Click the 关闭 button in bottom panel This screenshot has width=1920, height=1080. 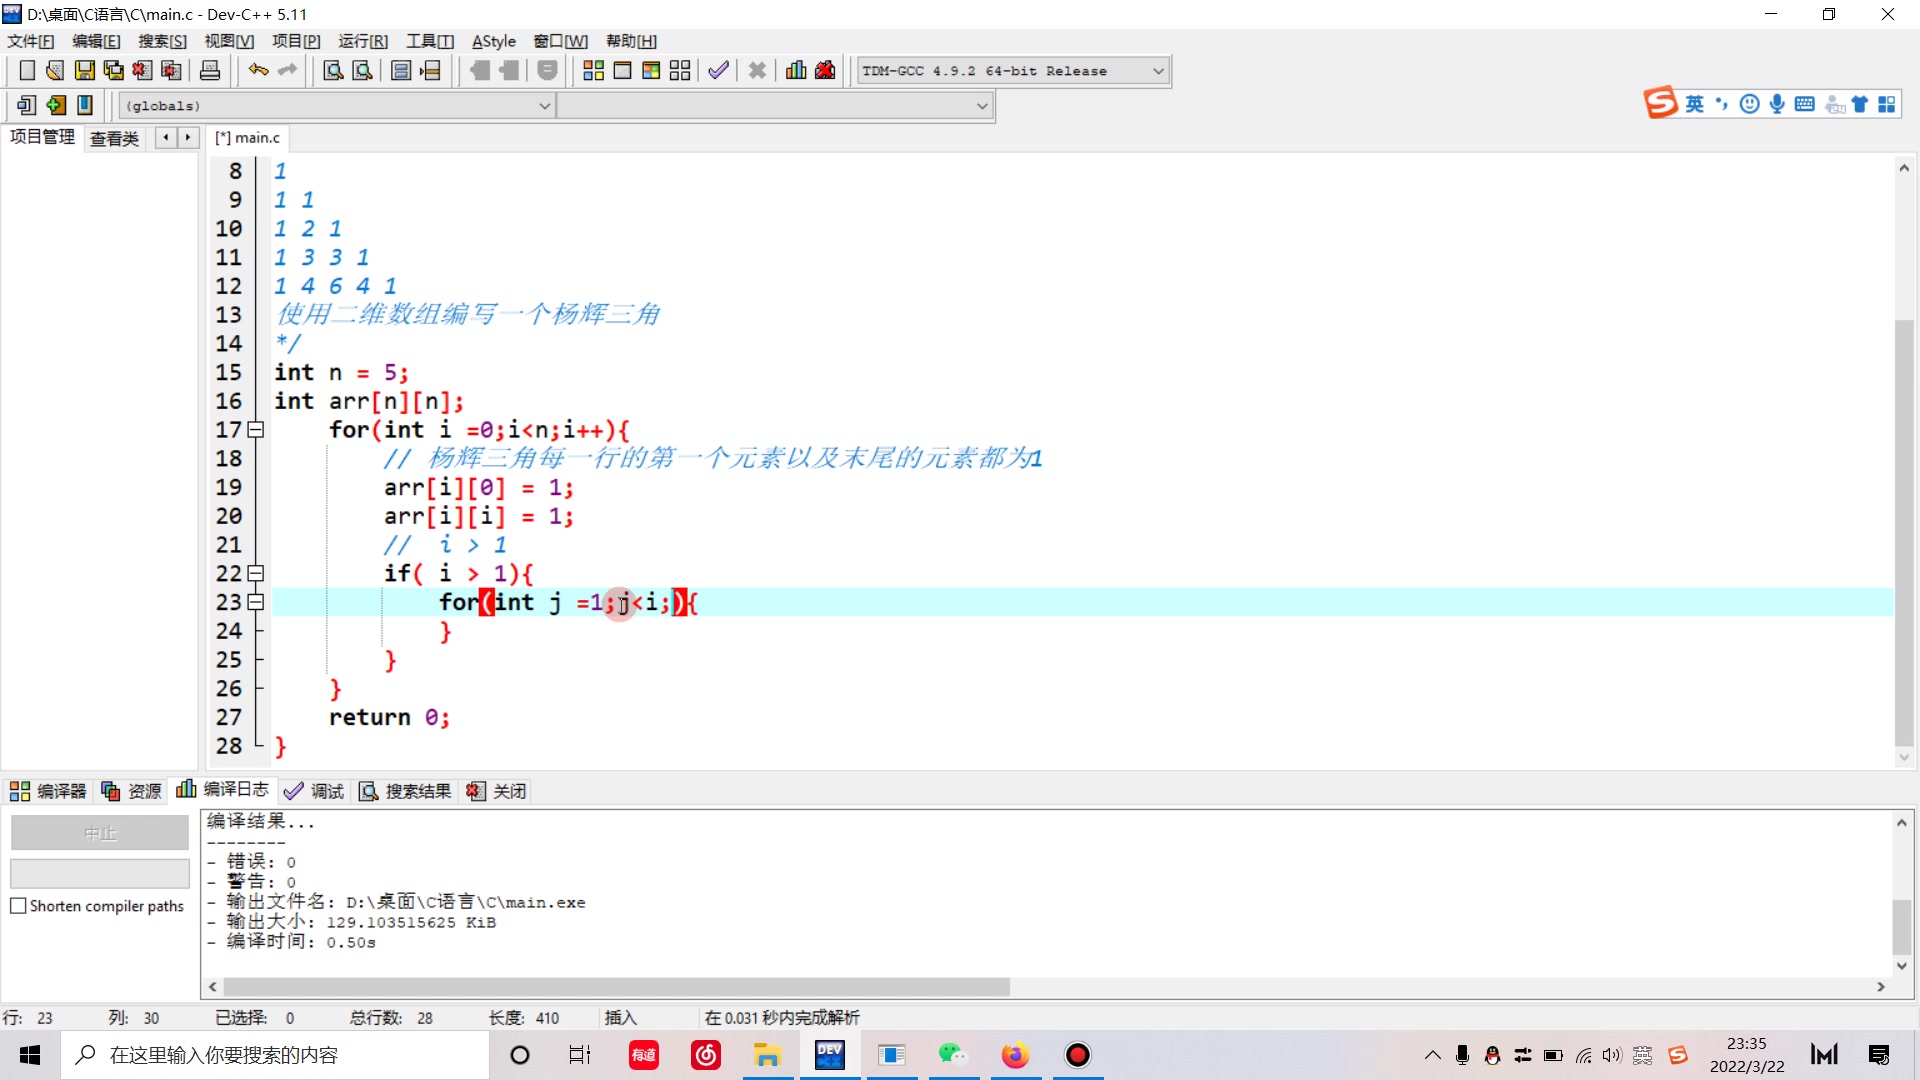[x=497, y=791]
